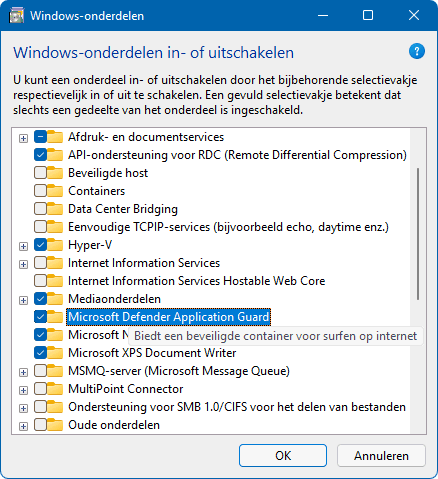Image resolution: width=438 pixels, height=479 pixels.
Task: Disable Microsoft Defender Application Guard checkbox
Action: (40, 317)
